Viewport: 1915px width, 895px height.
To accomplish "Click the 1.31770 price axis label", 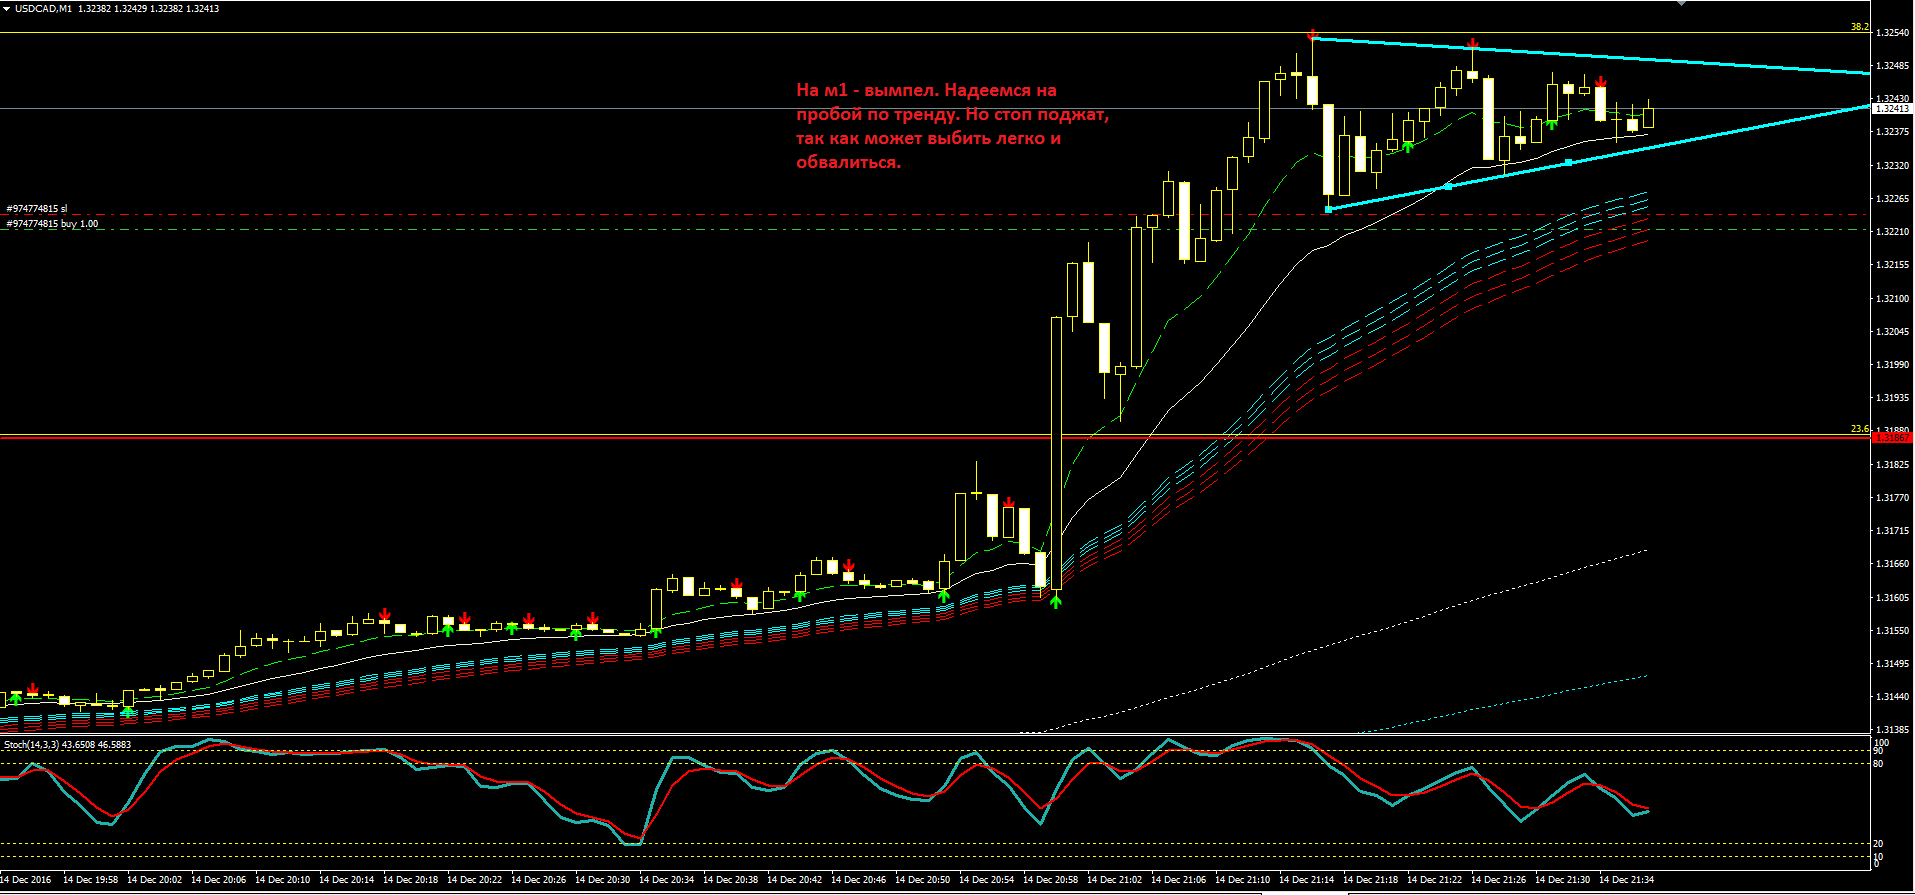I will [x=1893, y=498].
